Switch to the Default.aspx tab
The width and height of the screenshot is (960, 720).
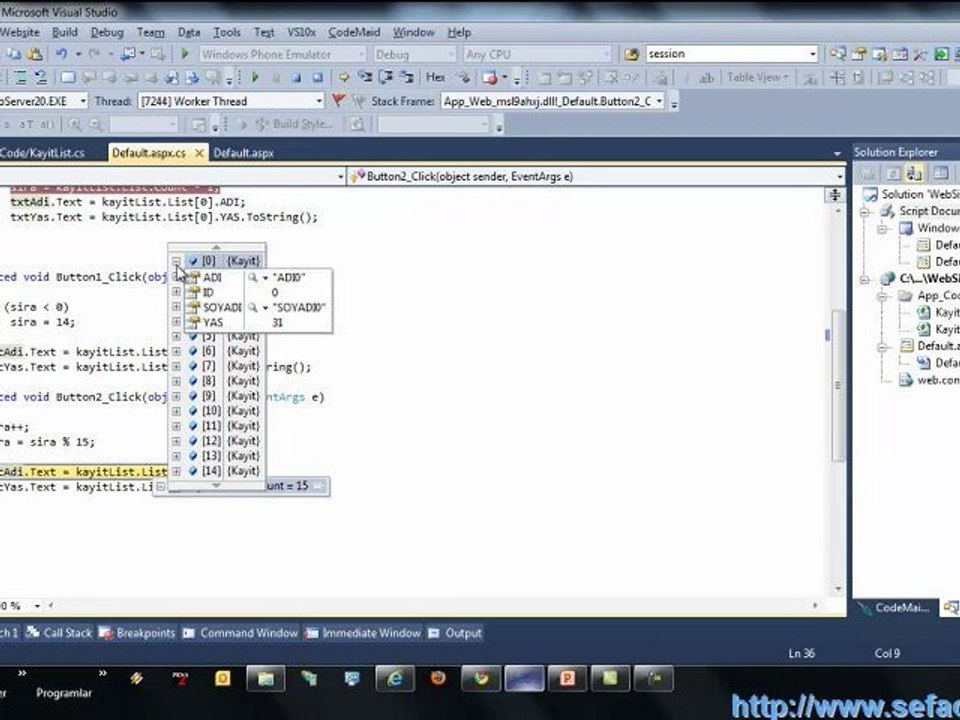pos(243,153)
